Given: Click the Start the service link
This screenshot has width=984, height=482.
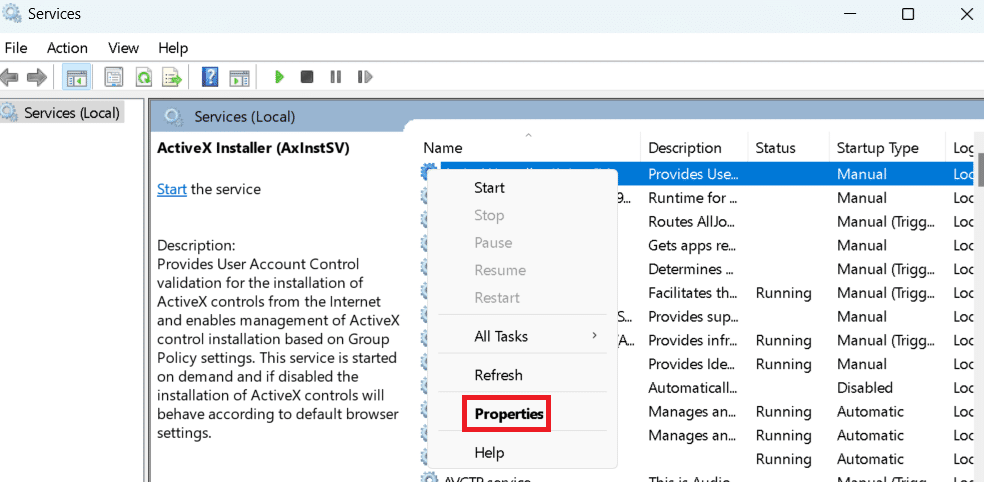Looking at the screenshot, I should point(171,189).
